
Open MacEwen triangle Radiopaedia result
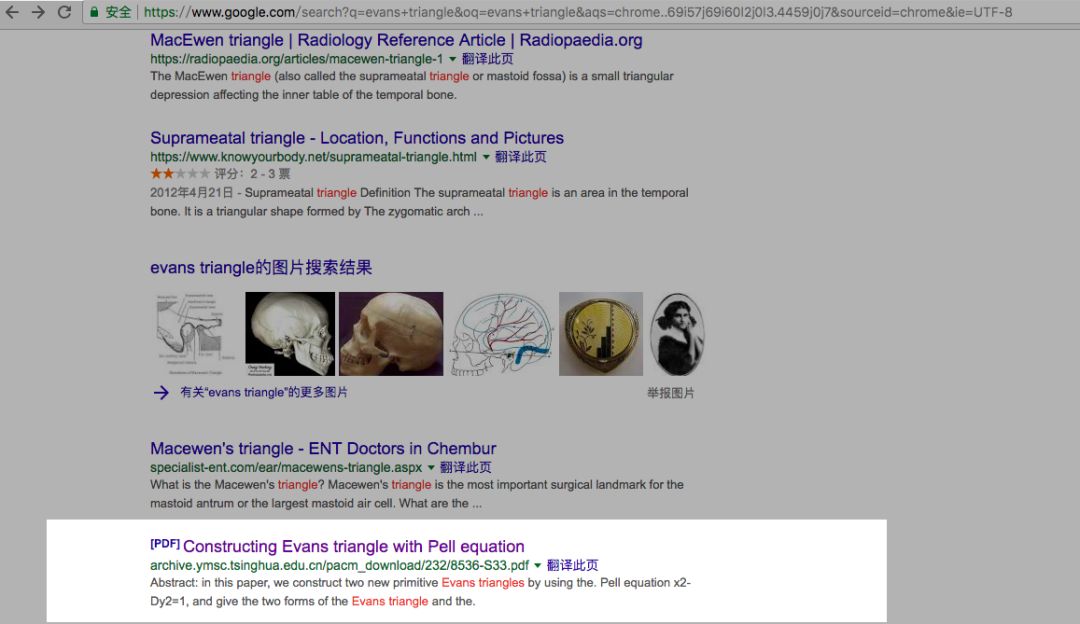click(x=396, y=41)
